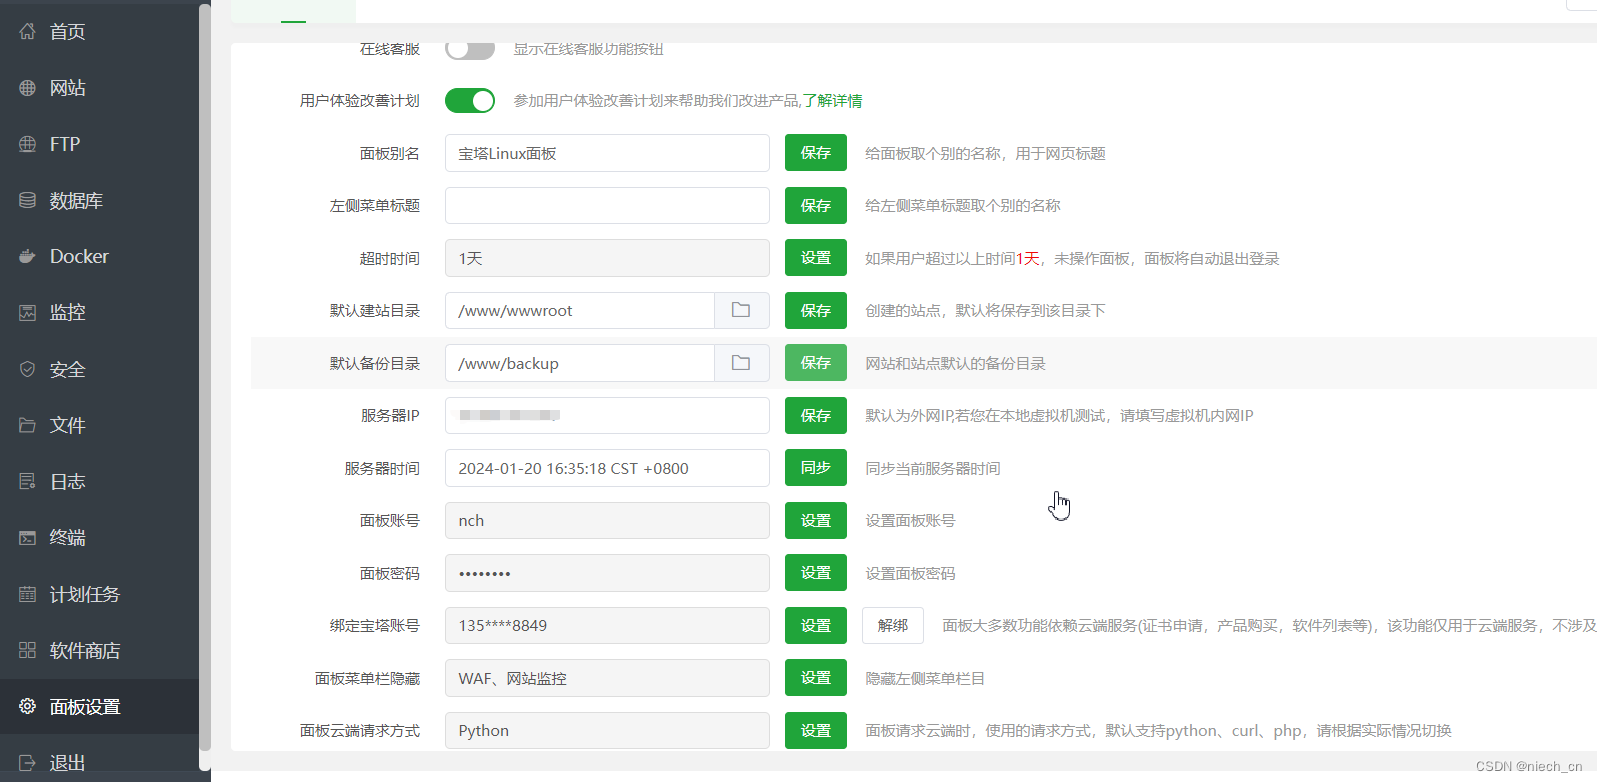Click the terminal icon beside 终端
This screenshot has width=1597, height=782.
click(27, 537)
